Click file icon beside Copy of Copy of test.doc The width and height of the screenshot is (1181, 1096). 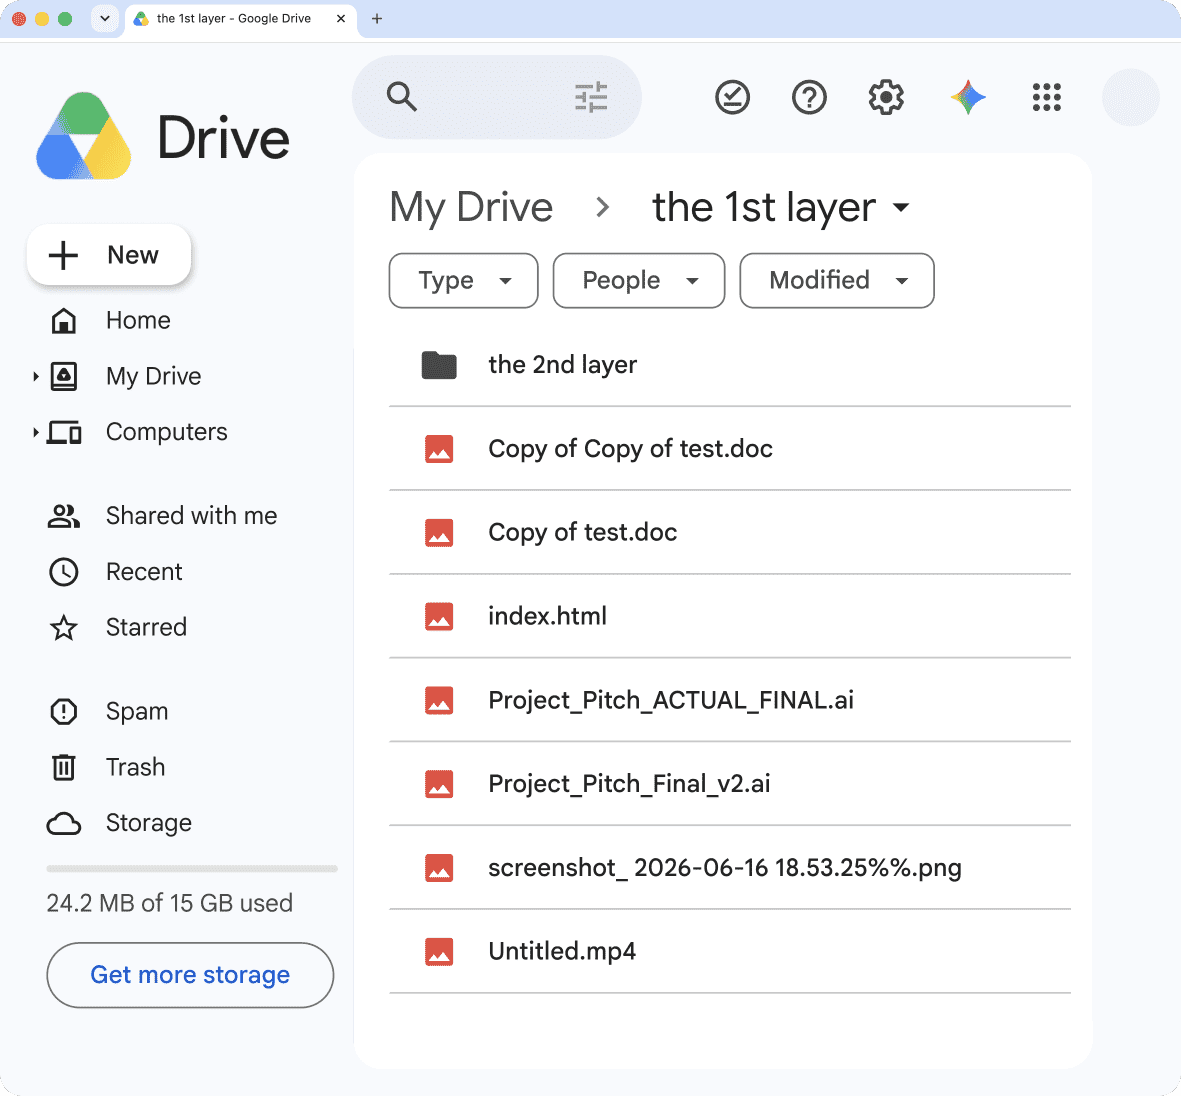(439, 449)
